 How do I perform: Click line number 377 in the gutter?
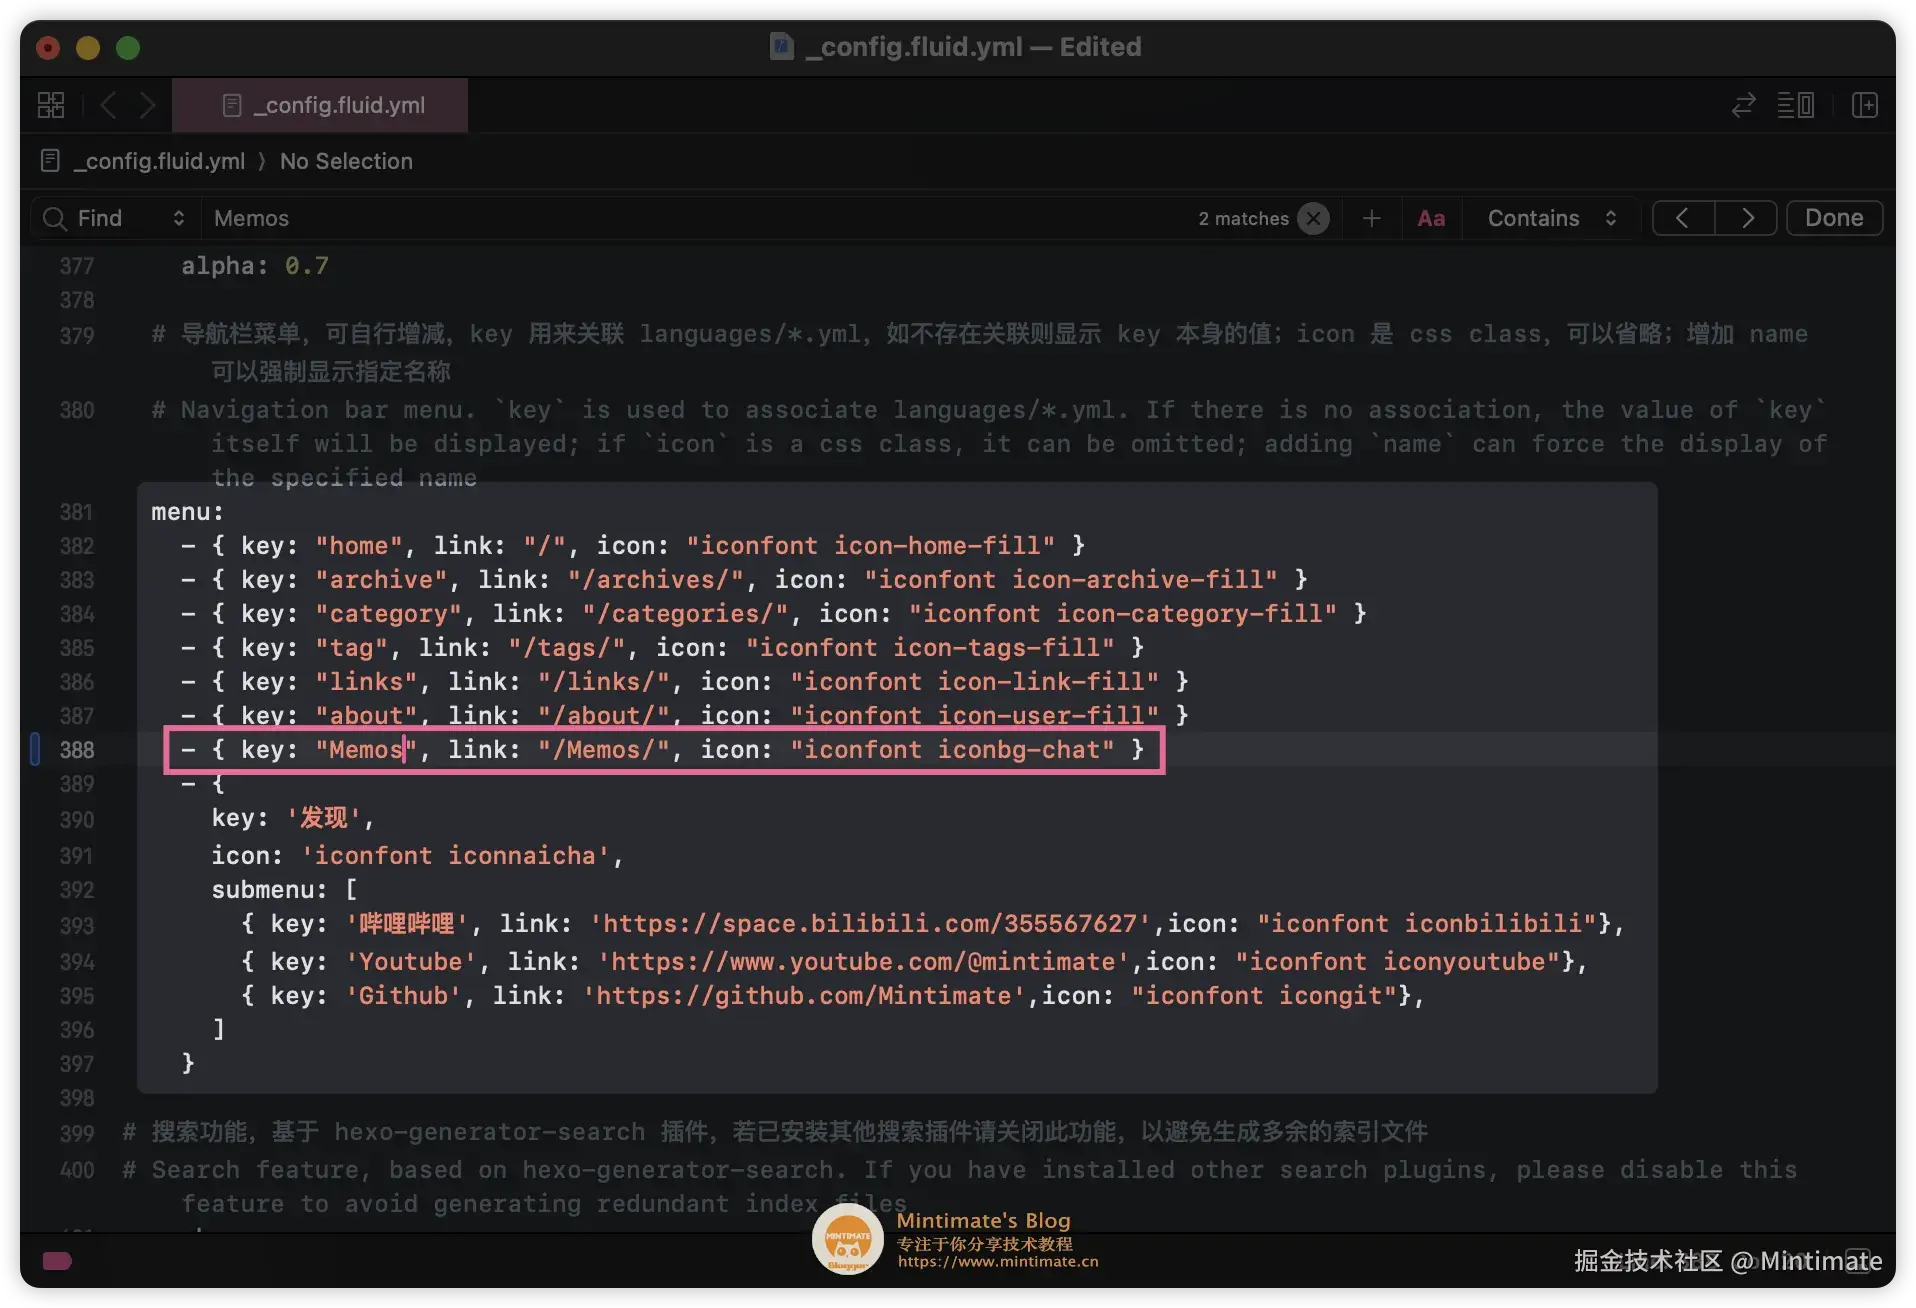[x=77, y=266]
